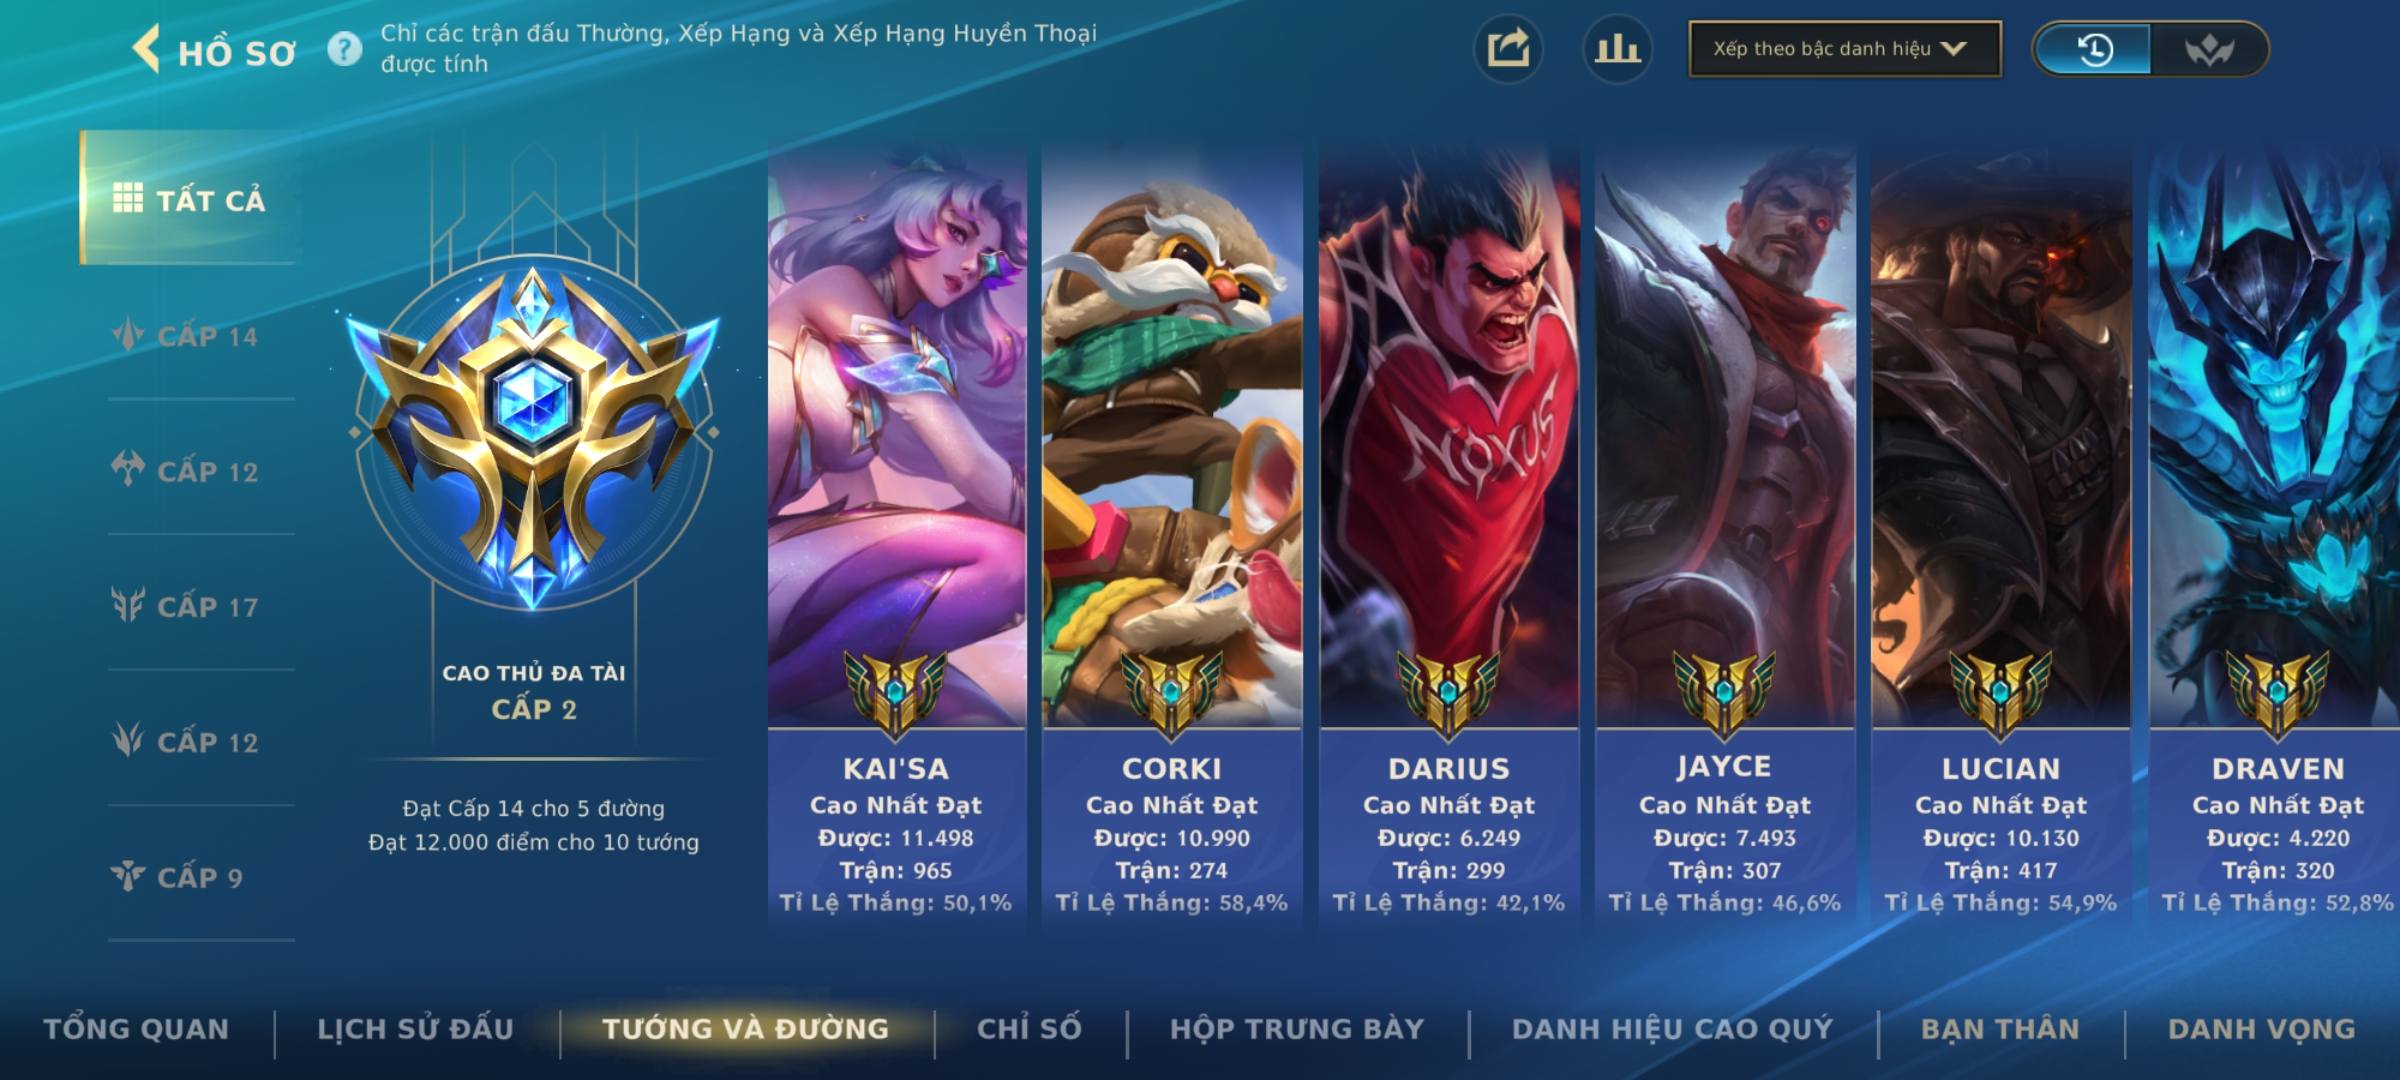Tap the mastery emblem on Jayce's card
Viewport: 2400px width, 1080px height.
click(1724, 693)
